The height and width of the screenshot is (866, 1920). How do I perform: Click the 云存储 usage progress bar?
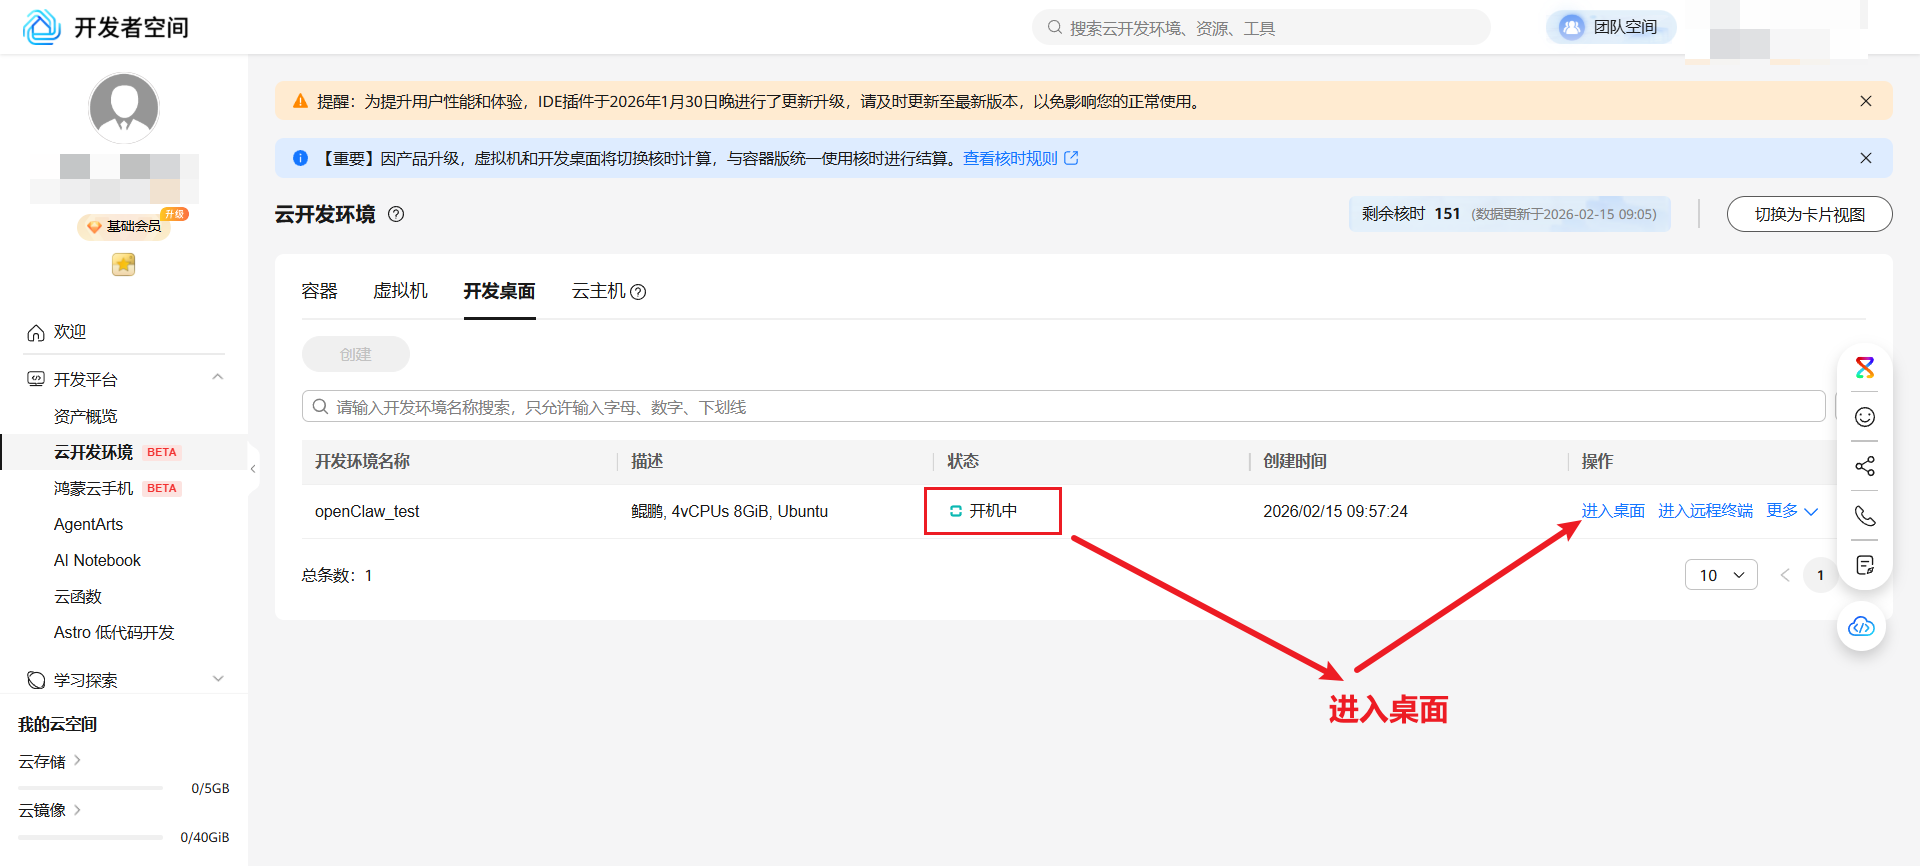pyautogui.click(x=91, y=788)
